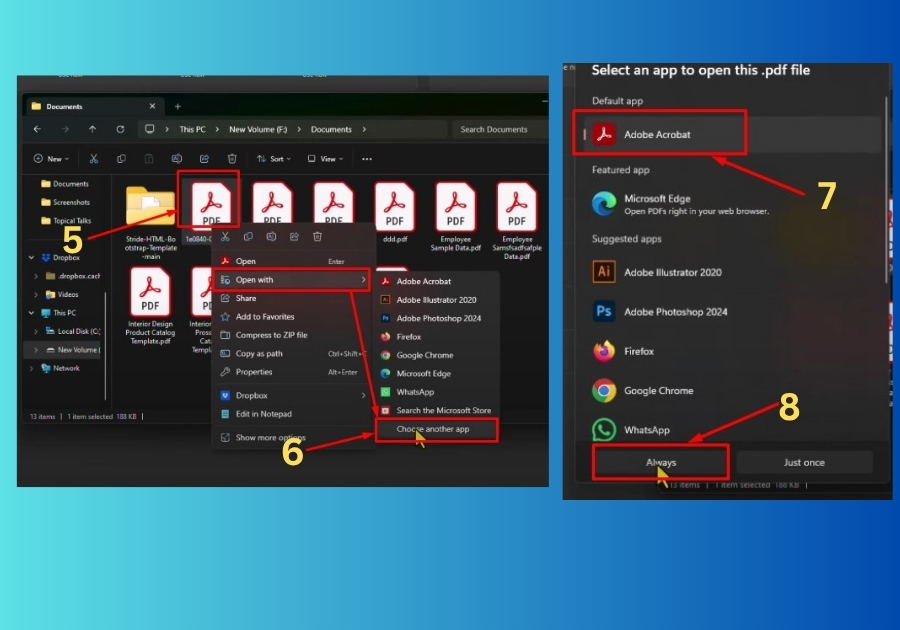Click the Delete icon atop context menu
Image resolution: width=900 pixels, height=630 pixels.
[317, 236]
